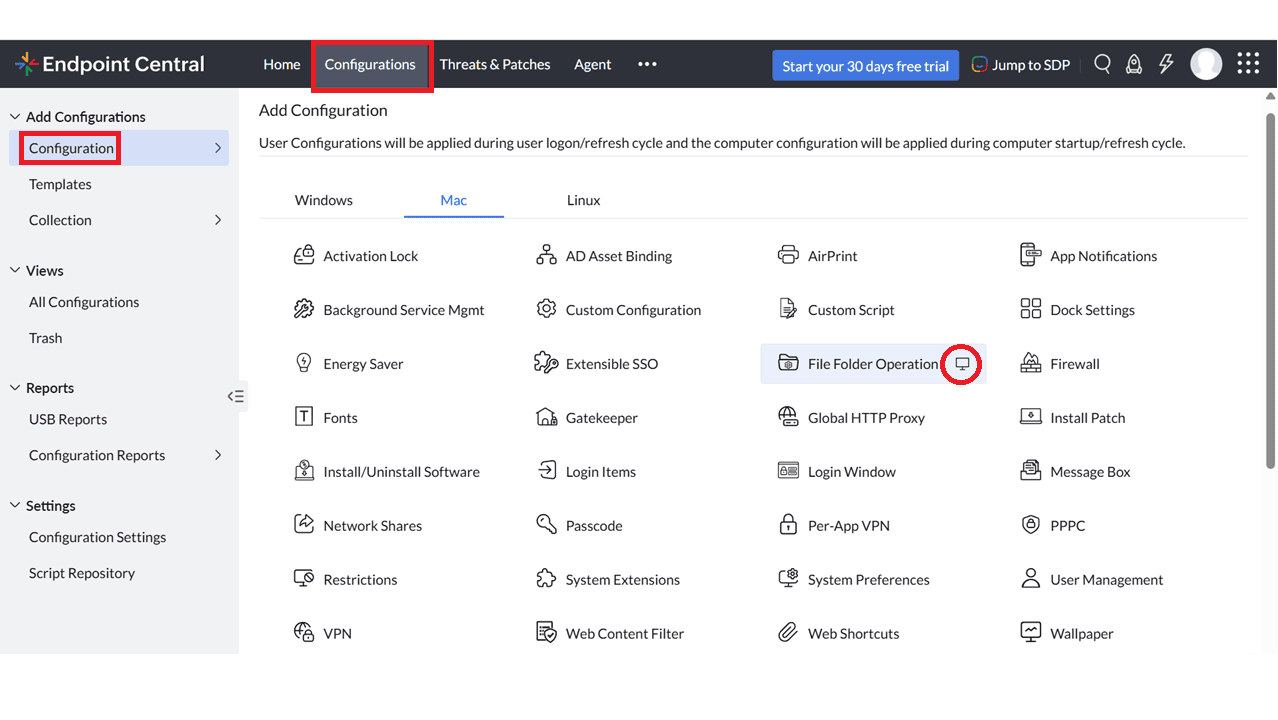Click the Per-App VPN lock icon
The height and width of the screenshot is (720, 1278).
pyautogui.click(x=788, y=525)
